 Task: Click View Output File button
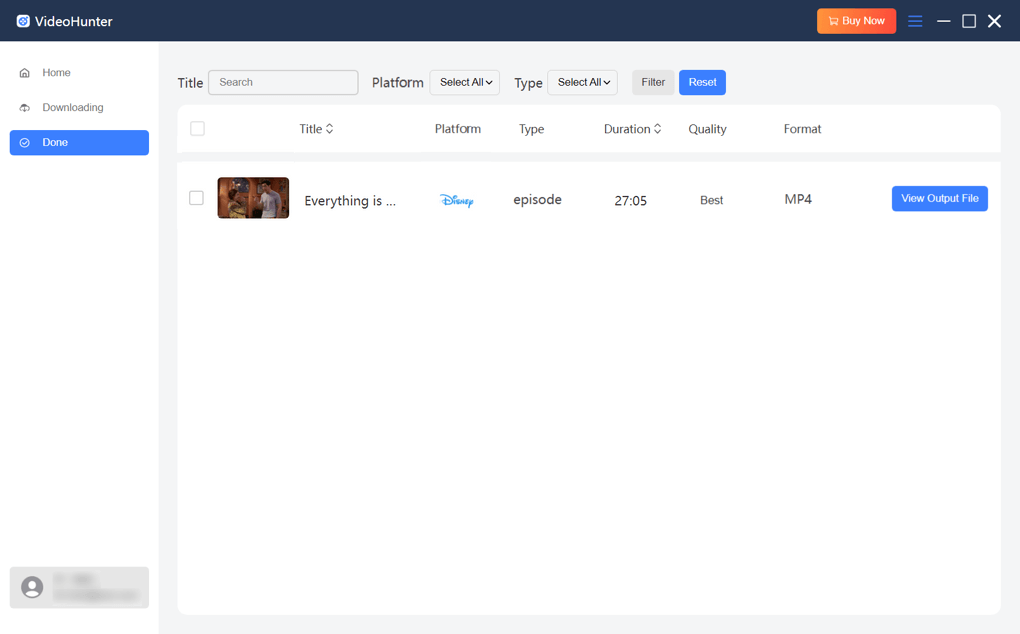click(x=940, y=198)
